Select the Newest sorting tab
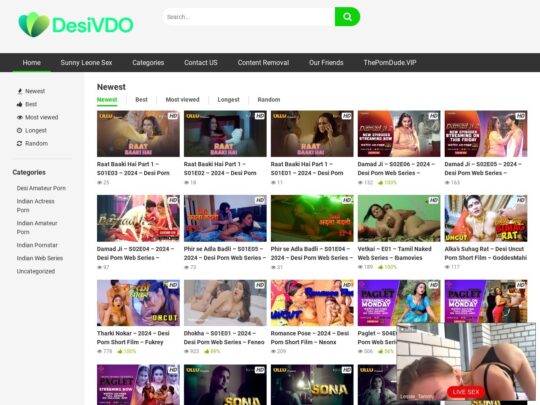The width and height of the screenshot is (540, 405). click(x=107, y=100)
